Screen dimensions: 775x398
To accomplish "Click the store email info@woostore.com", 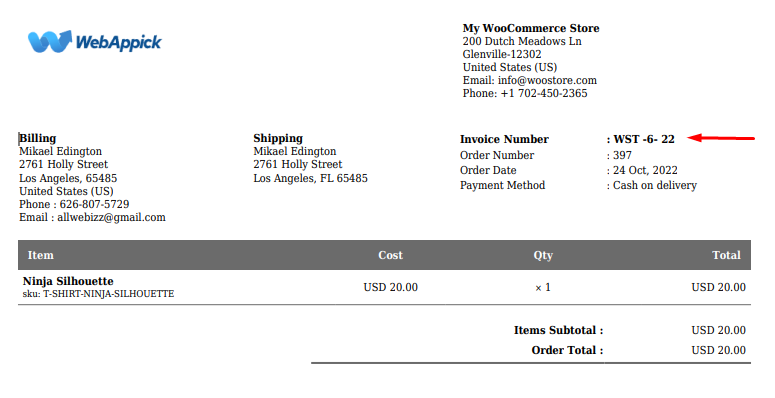I will [547, 81].
